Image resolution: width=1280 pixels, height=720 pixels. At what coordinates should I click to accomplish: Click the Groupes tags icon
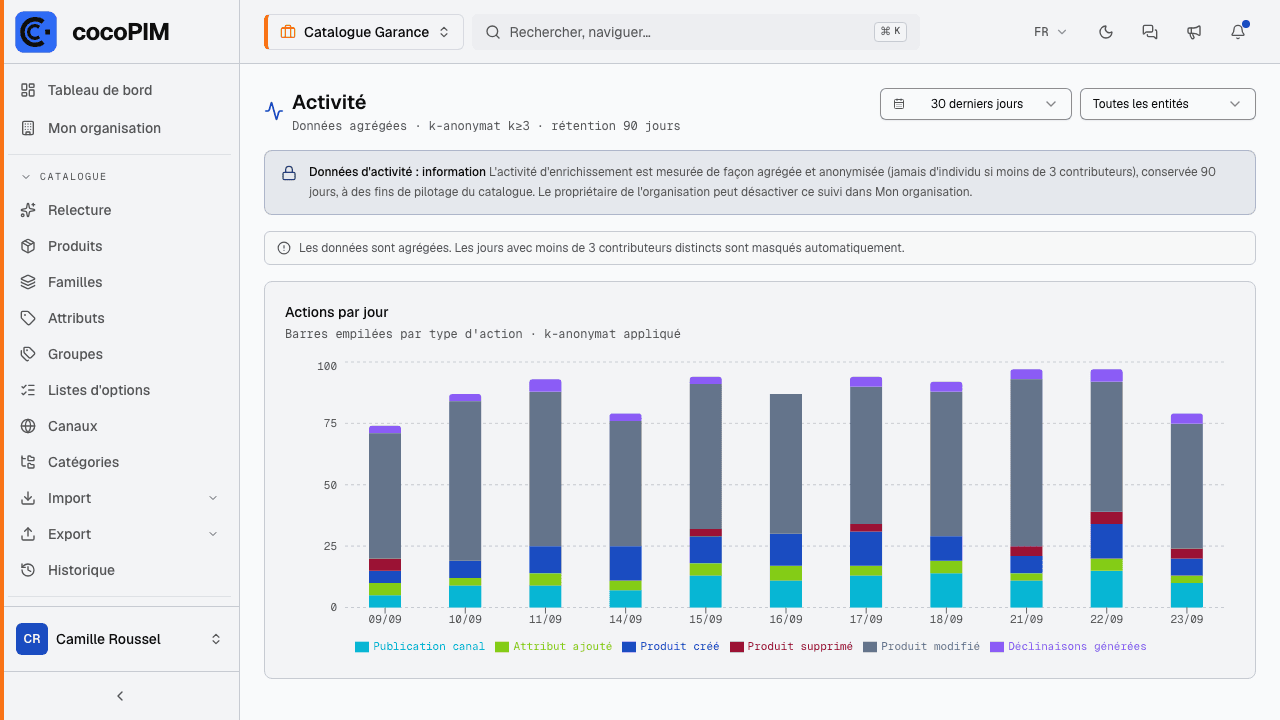pos(28,354)
